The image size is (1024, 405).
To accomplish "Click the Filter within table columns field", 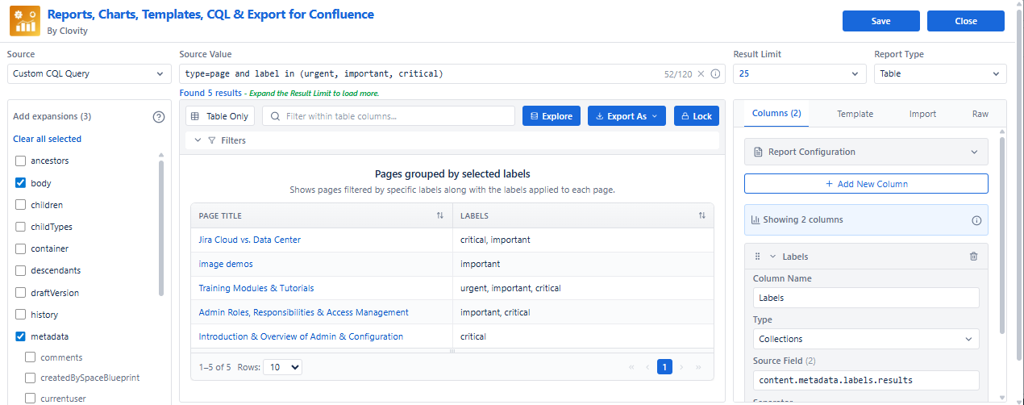I will (389, 116).
